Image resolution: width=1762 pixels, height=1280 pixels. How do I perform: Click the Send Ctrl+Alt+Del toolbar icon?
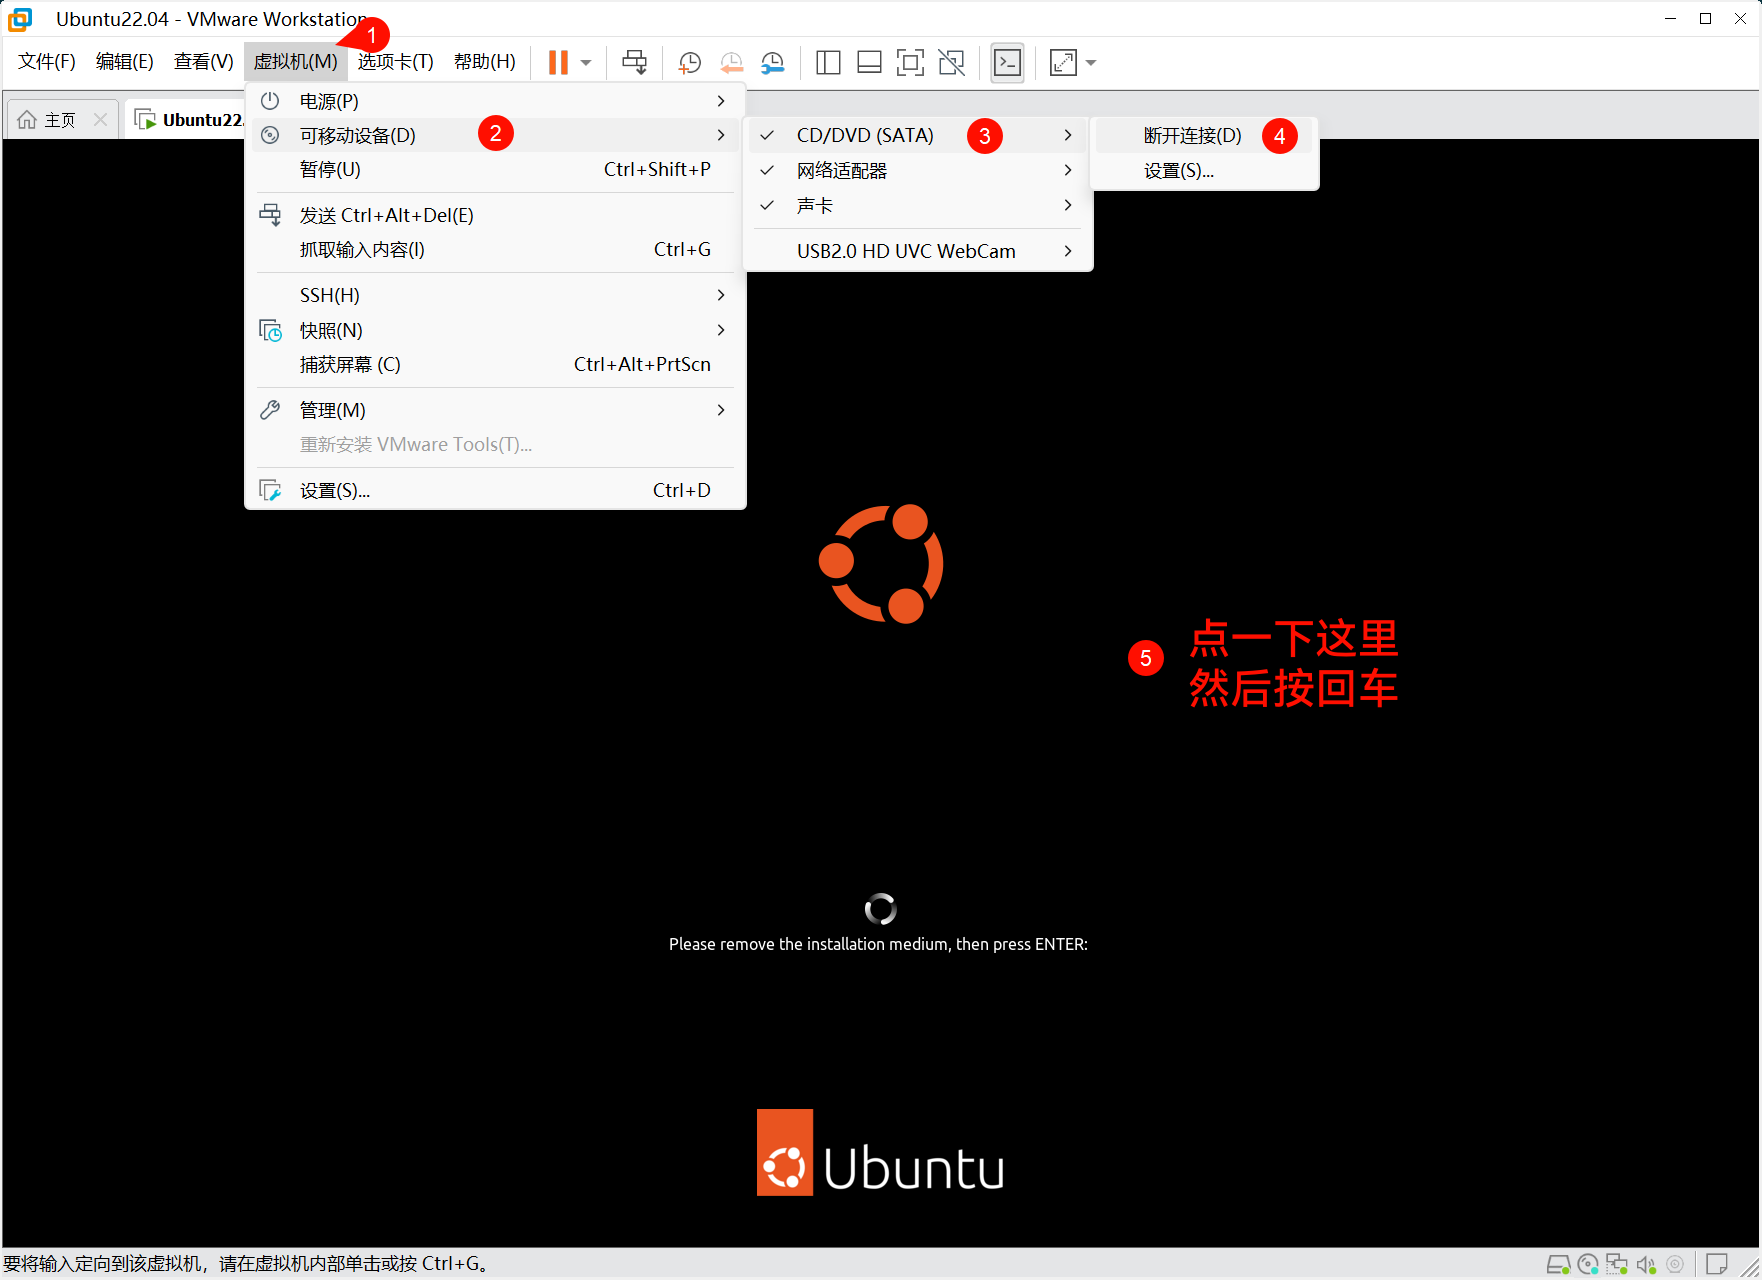634,62
